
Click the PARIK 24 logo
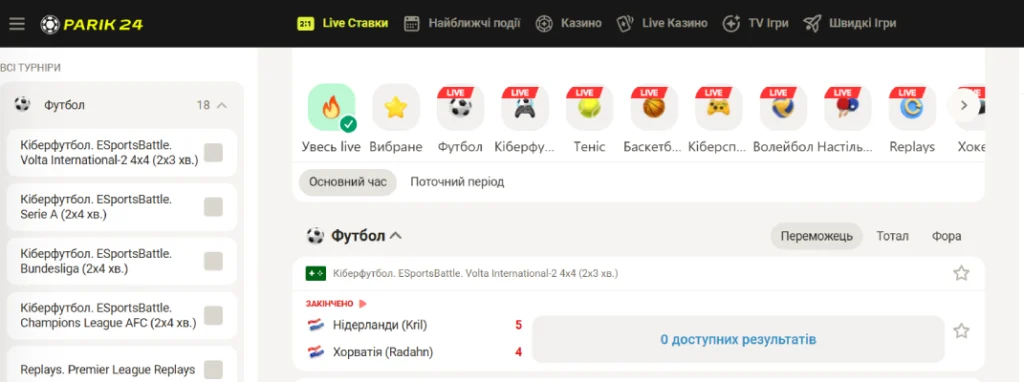pos(91,24)
